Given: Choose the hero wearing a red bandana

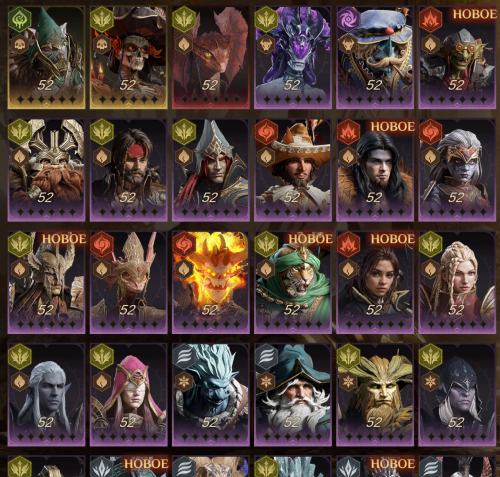Looking at the screenshot, I should point(128,170).
